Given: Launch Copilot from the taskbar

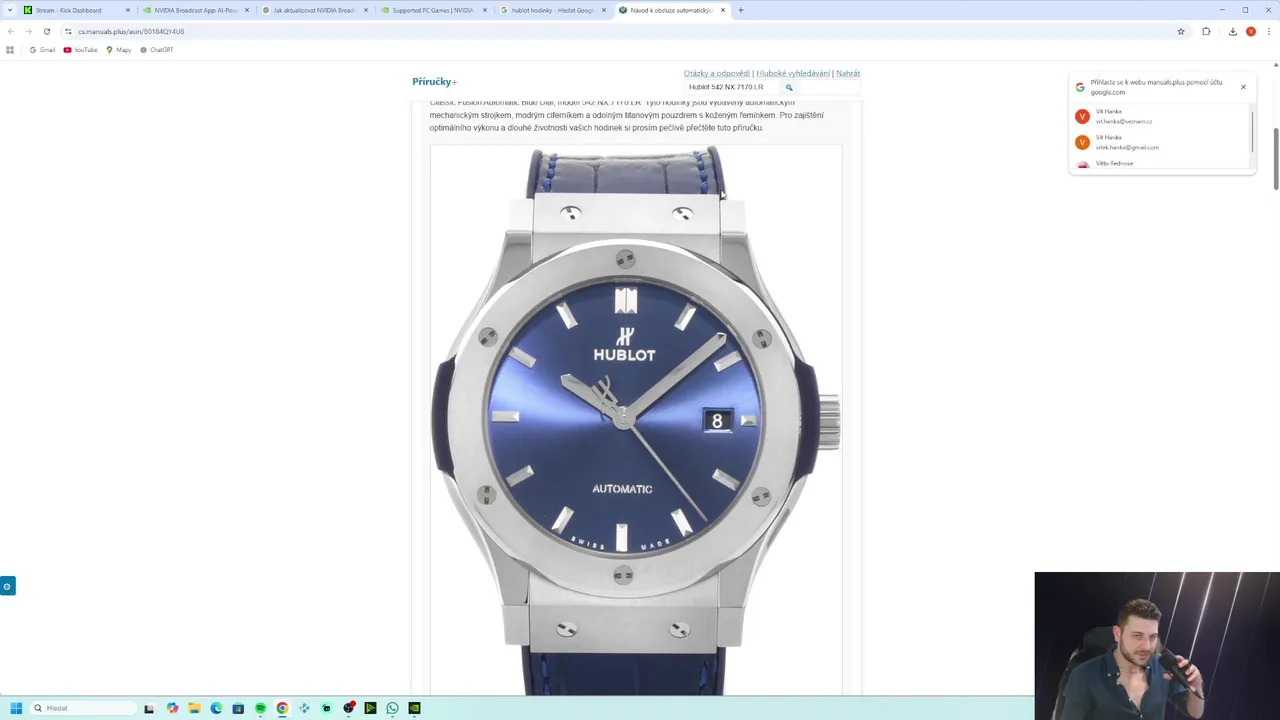Looking at the screenshot, I should tap(172, 708).
